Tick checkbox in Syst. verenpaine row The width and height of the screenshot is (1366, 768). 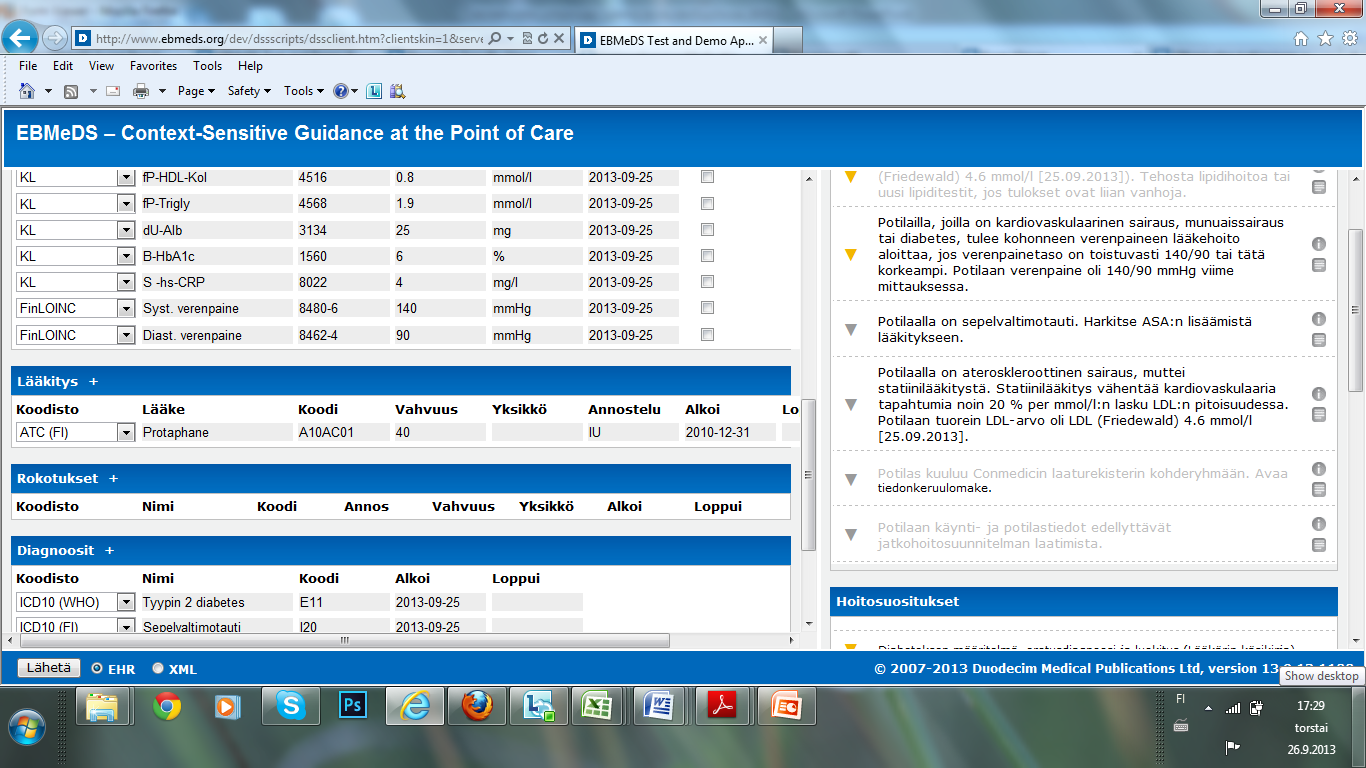pyautogui.click(x=707, y=308)
